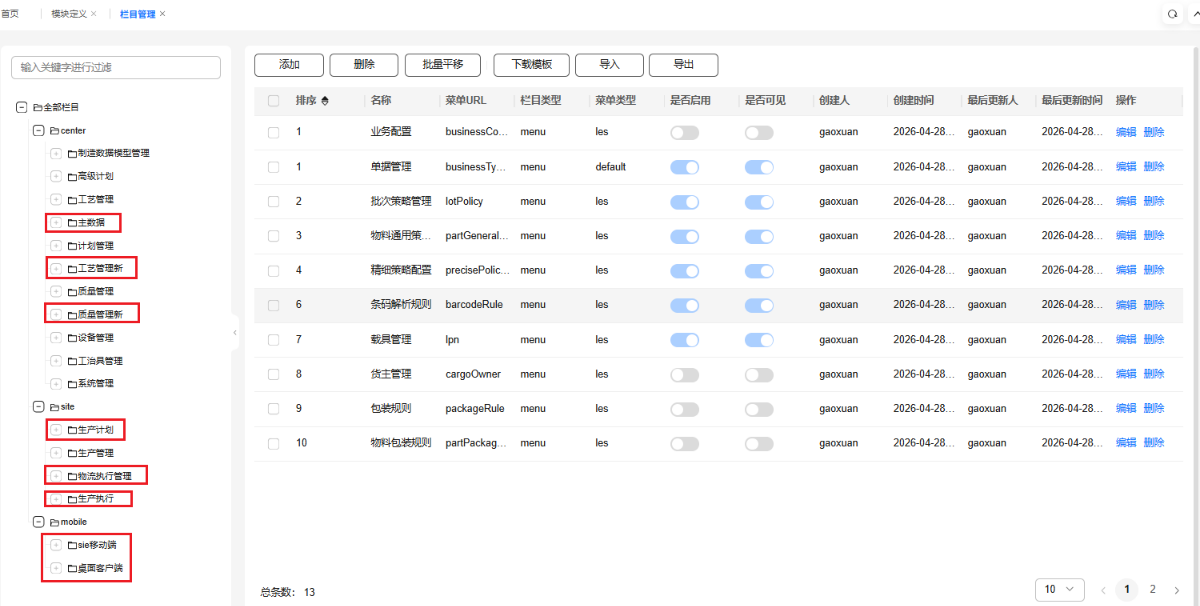Image resolution: width=1200 pixels, height=606 pixels.
Task: Open the page size dropdown showing 10
Action: (1060, 589)
